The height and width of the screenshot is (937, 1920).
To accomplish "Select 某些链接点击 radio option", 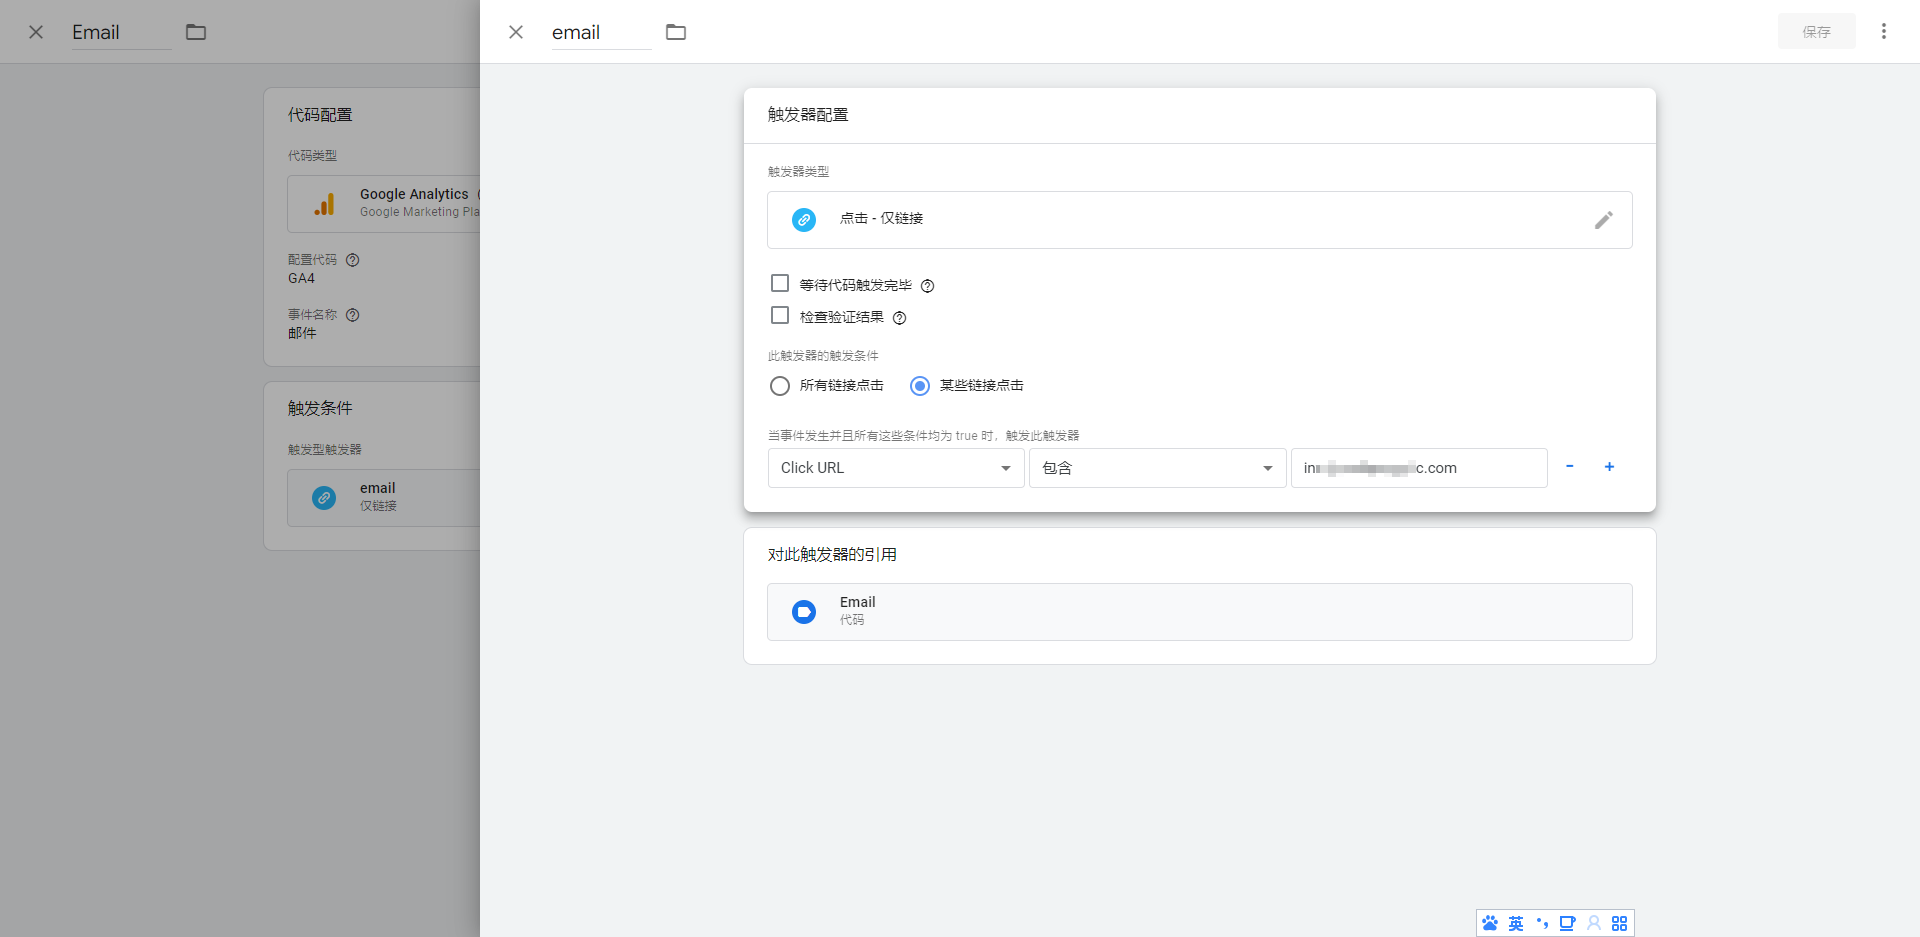I will coord(920,386).
